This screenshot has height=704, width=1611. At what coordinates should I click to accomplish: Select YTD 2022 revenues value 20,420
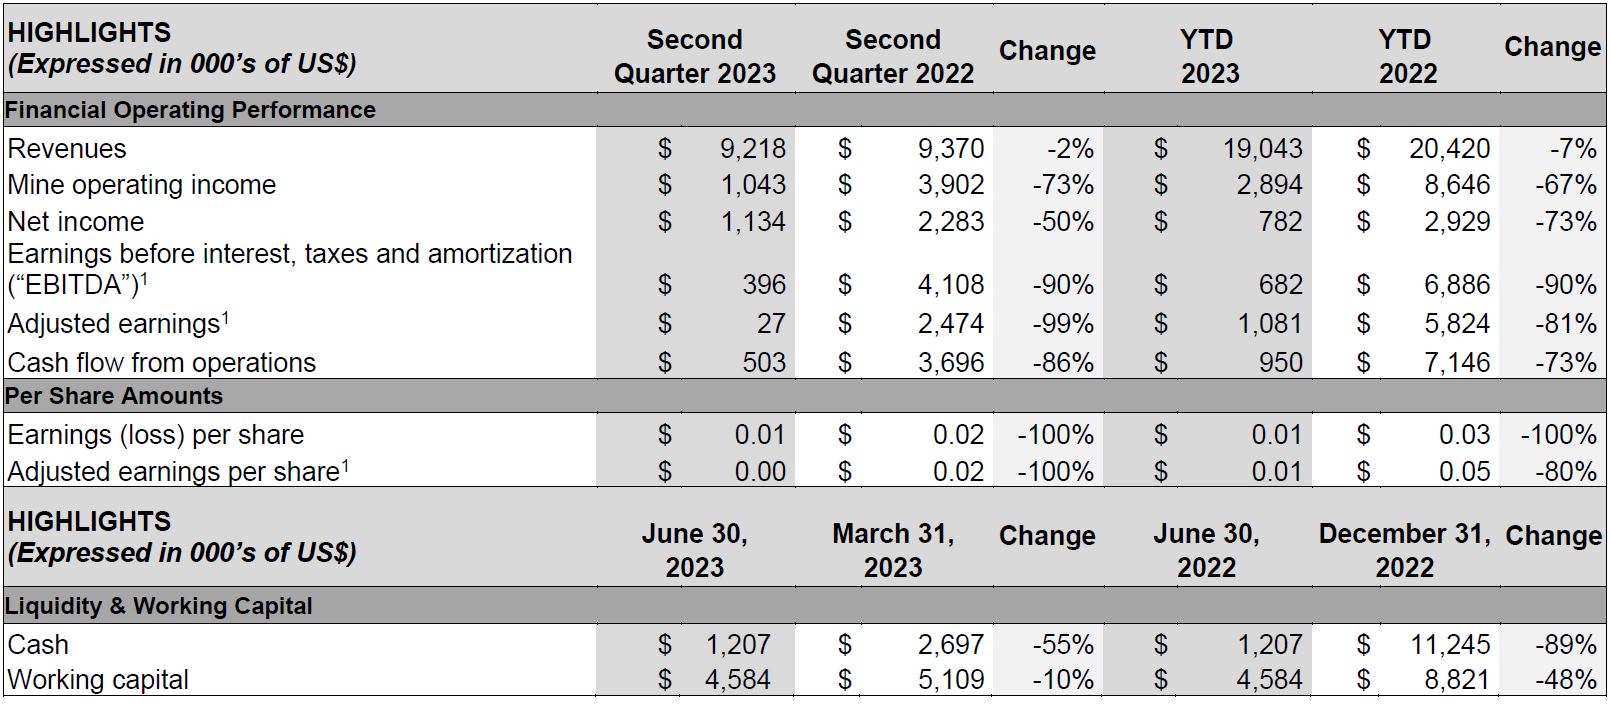[x=1449, y=149]
